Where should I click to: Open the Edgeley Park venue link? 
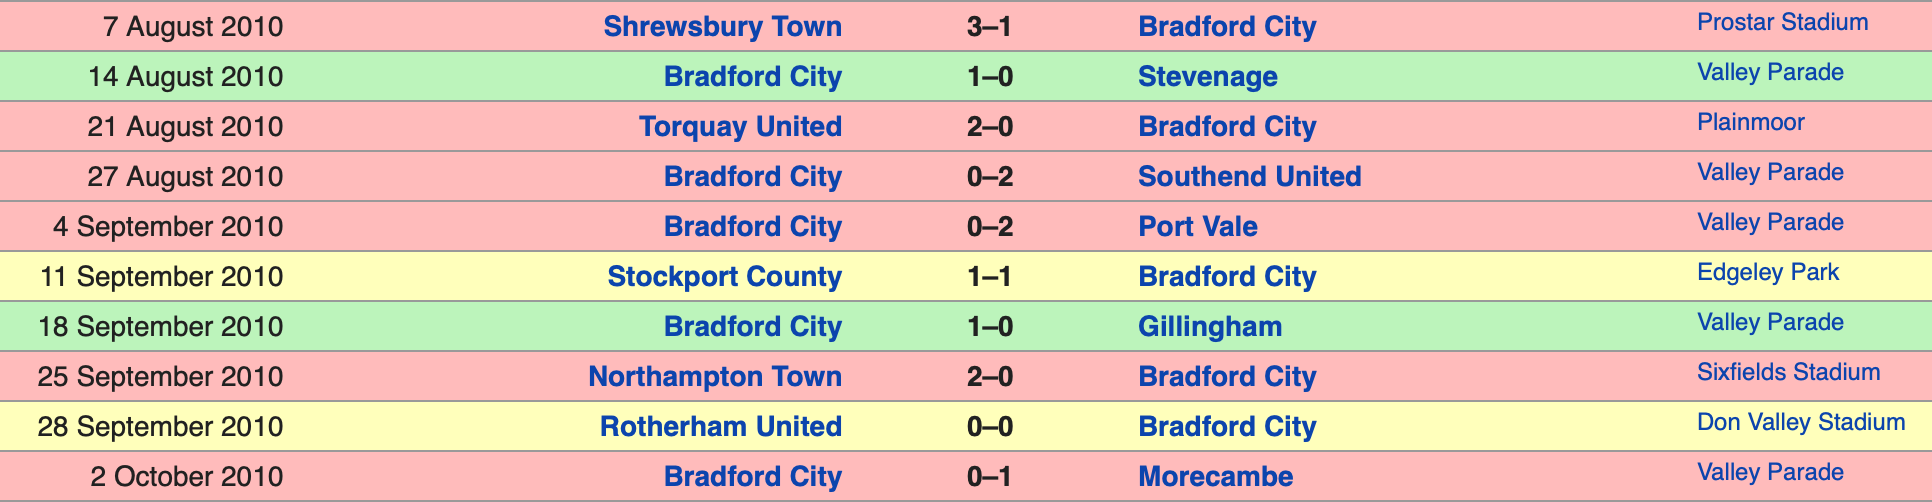[1767, 272]
